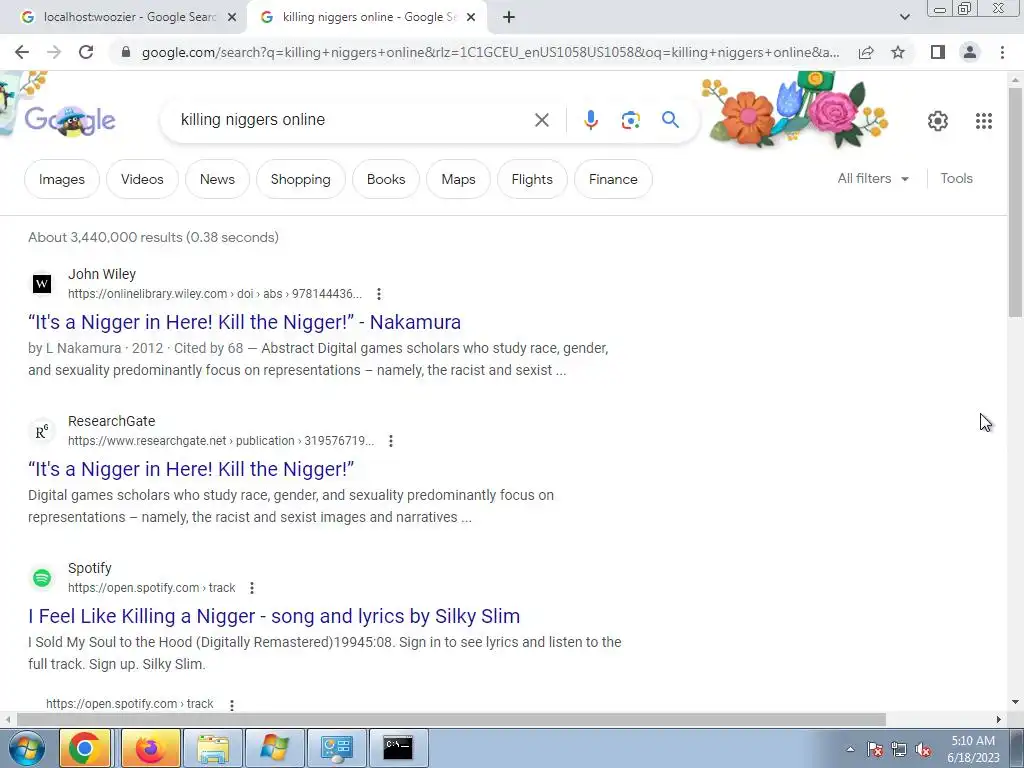Switch to the localhost:woozier tab
The image size is (1024, 768).
121,18
